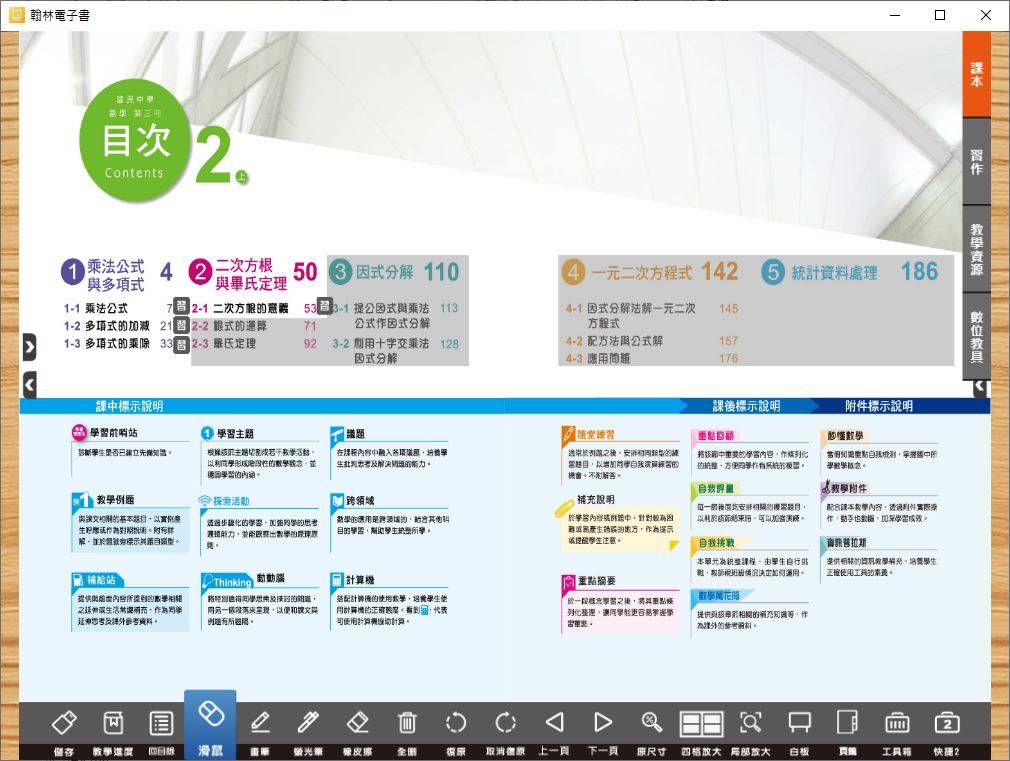1010x761 pixels.
Task: Open chapter 2 二次方根與畢氏定理
Action: [253, 273]
